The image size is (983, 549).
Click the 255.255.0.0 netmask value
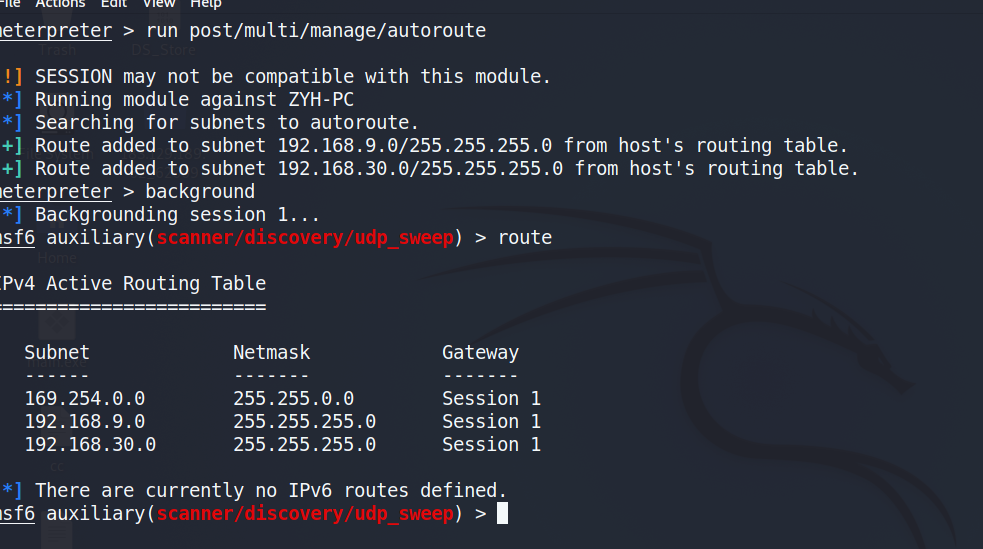[293, 398]
